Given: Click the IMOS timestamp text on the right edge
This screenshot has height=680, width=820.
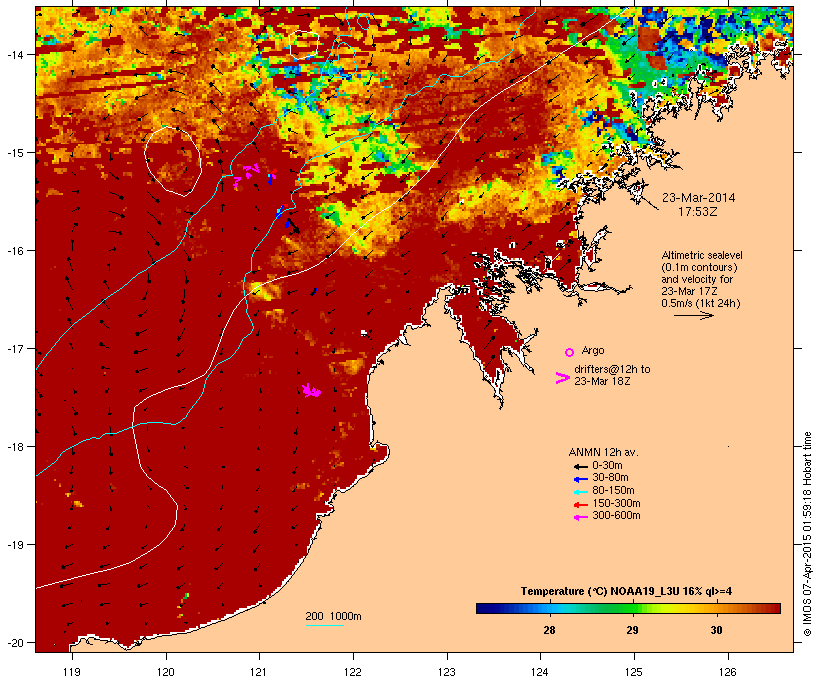Looking at the screenshot, I should coord(807,534).
